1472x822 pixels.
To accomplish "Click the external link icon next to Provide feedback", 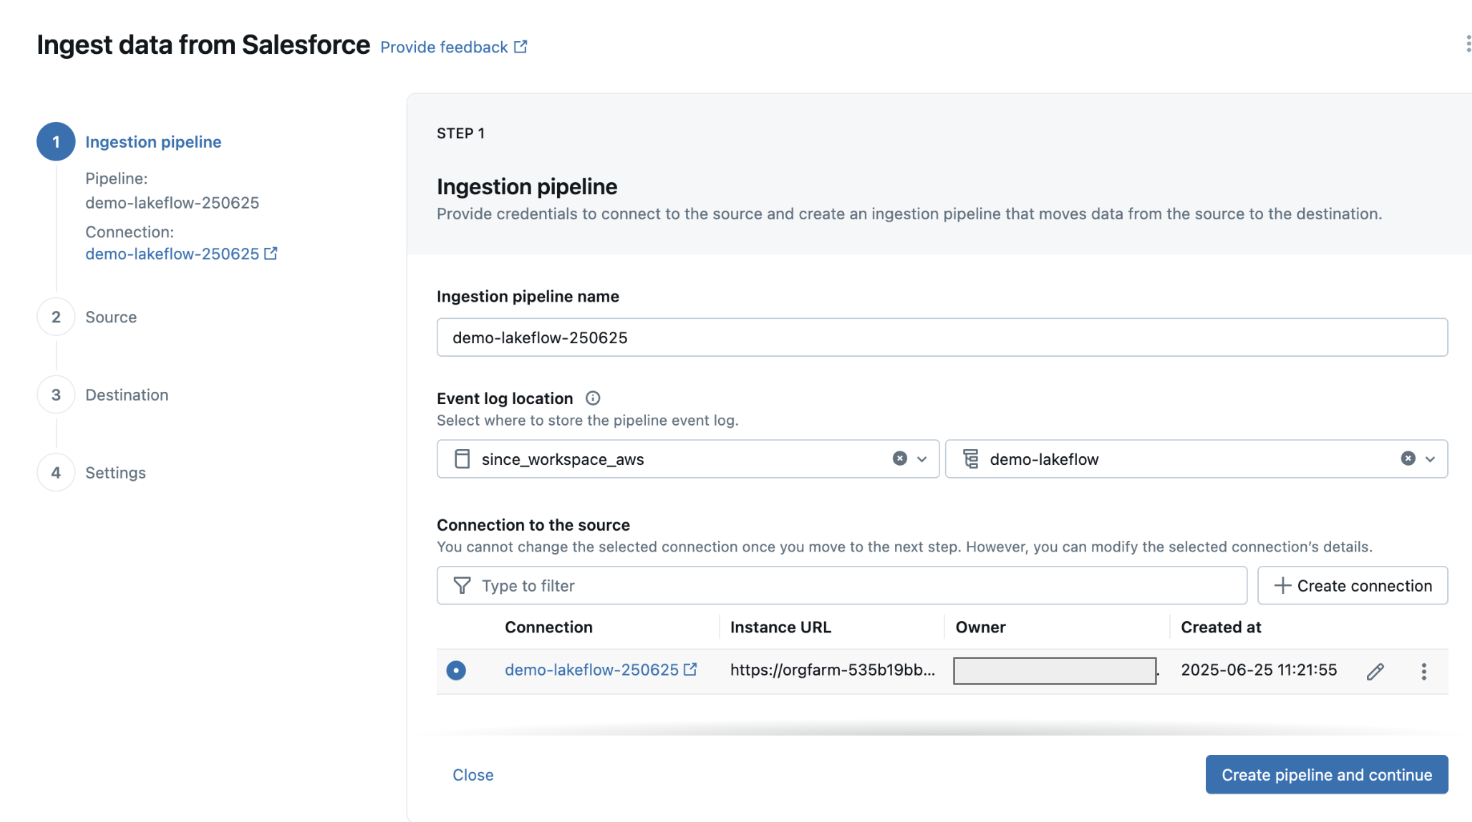I will click(x=519, y=46).
